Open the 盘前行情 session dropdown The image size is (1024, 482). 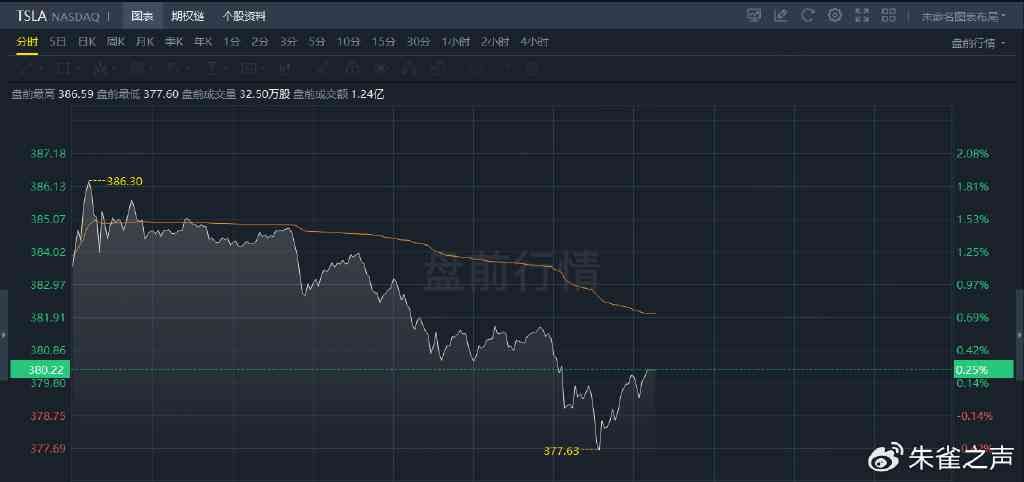[x=979, y=42]
